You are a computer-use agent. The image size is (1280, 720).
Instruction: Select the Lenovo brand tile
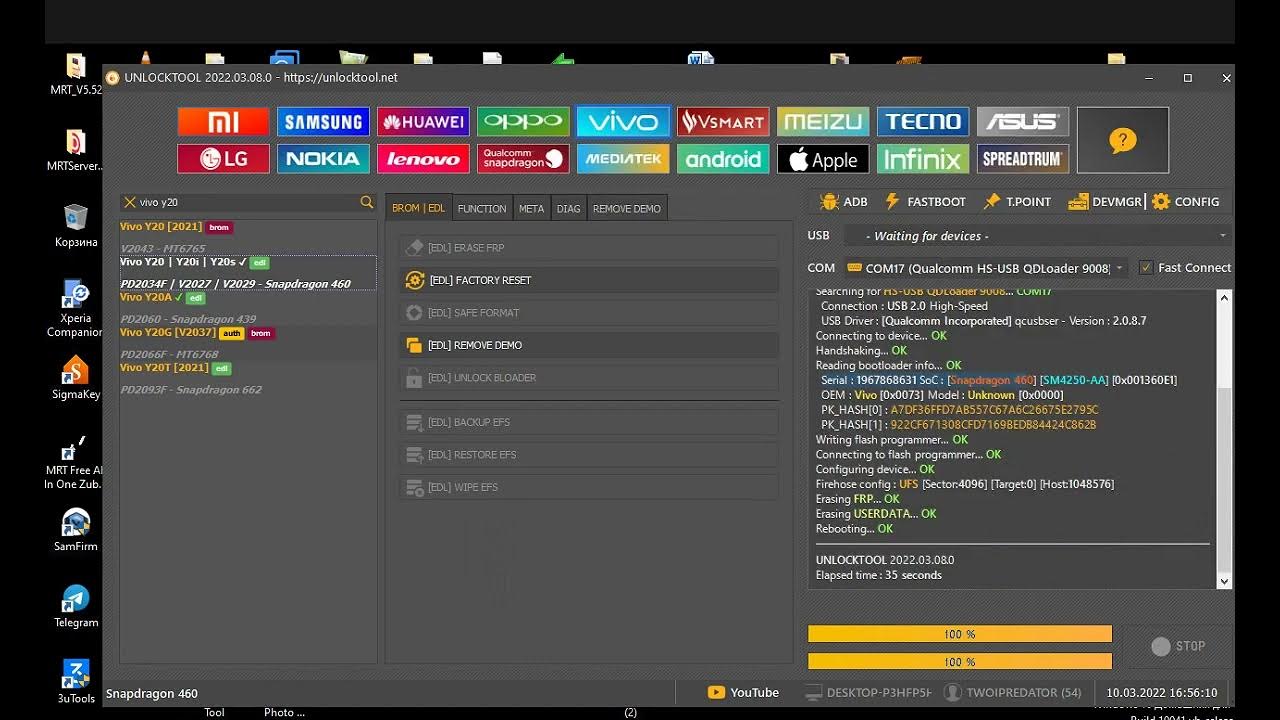[423, 159]
